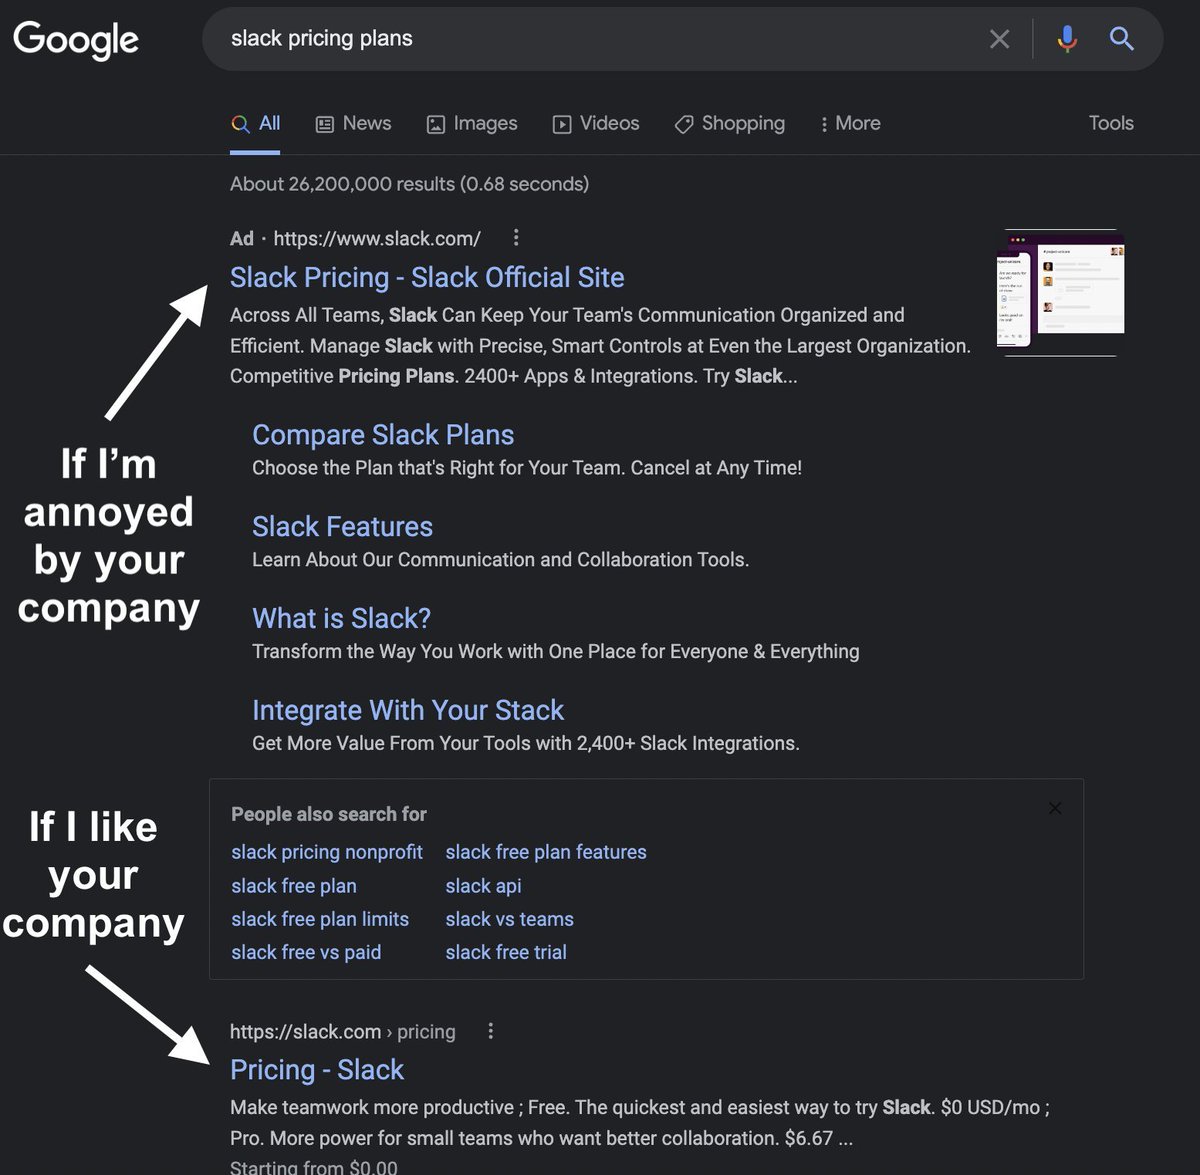Switch to the News tab

353,124
